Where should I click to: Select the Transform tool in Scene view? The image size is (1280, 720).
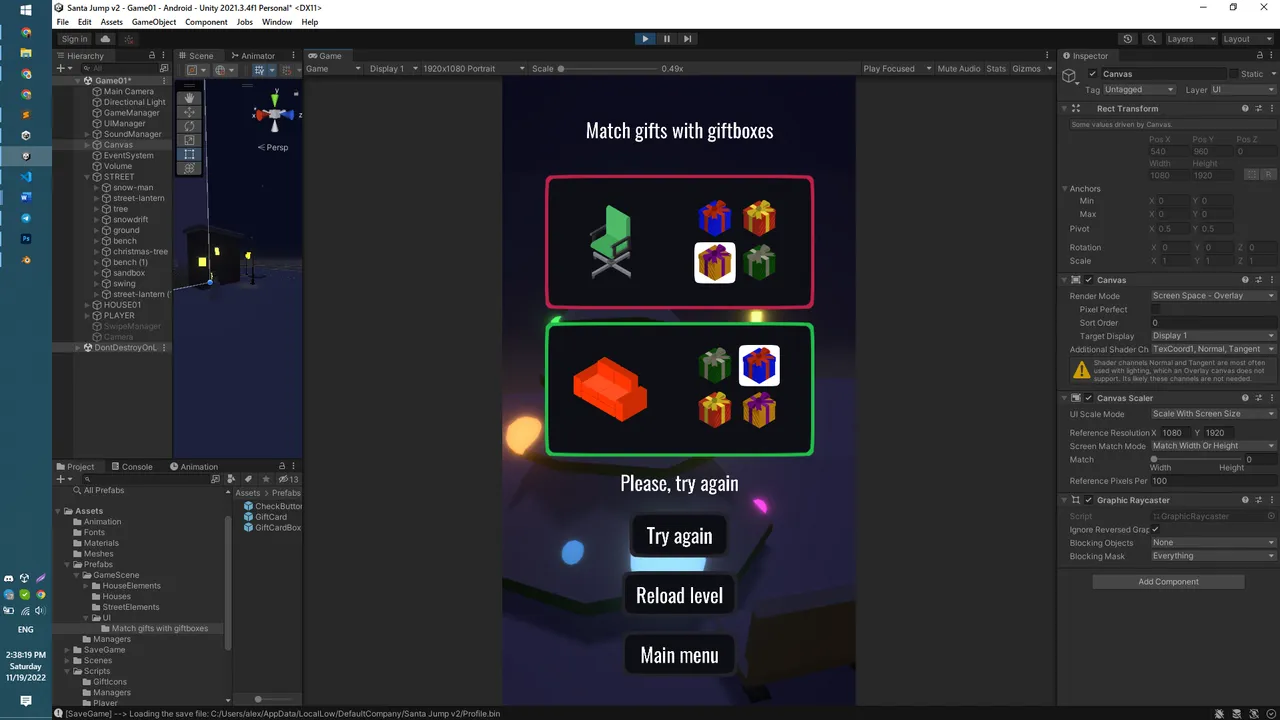click(189, 169)
